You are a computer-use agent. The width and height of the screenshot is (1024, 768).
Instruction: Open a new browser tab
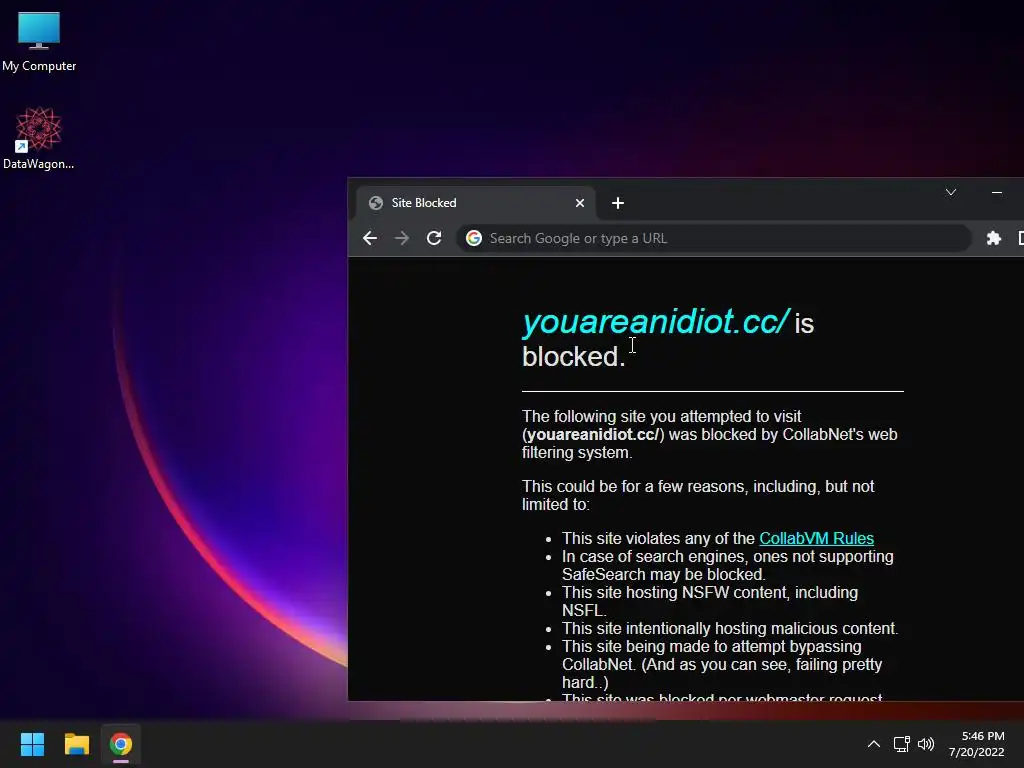click(618, 203)
